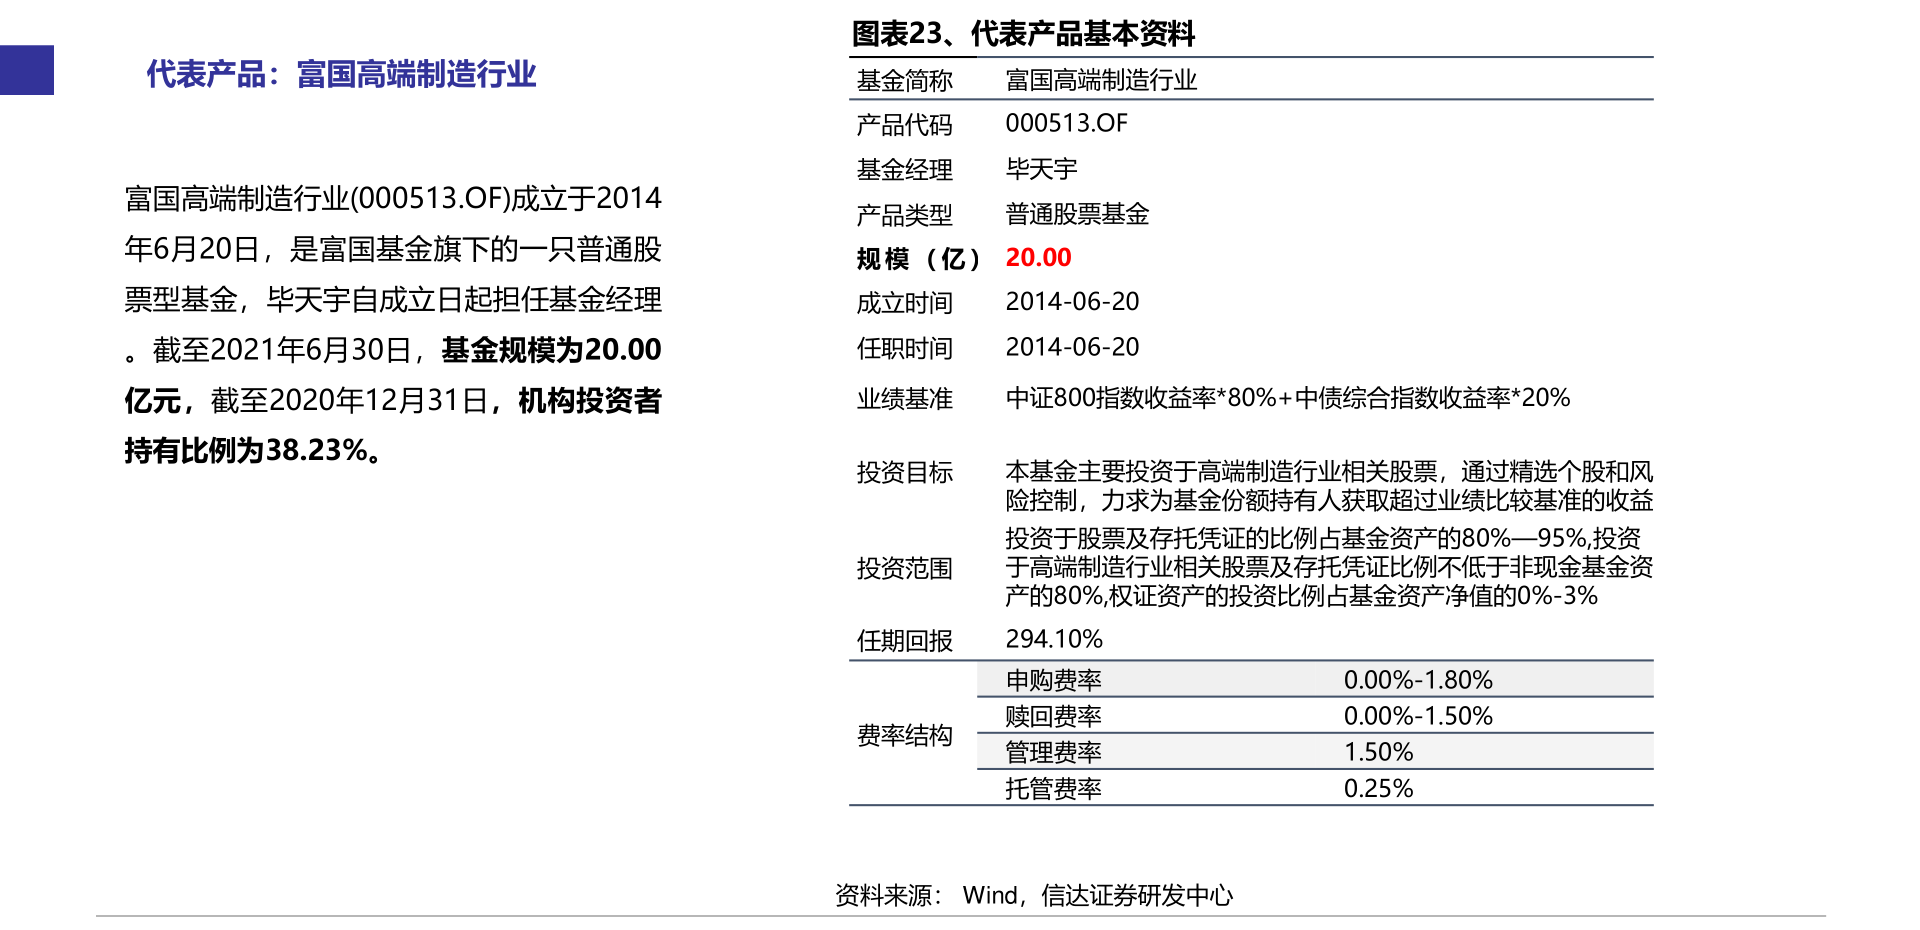Image resolution: width=1920 pixels, height=930 pixels.
Task: Click the '托管费率' row label
Action: 1053,789
